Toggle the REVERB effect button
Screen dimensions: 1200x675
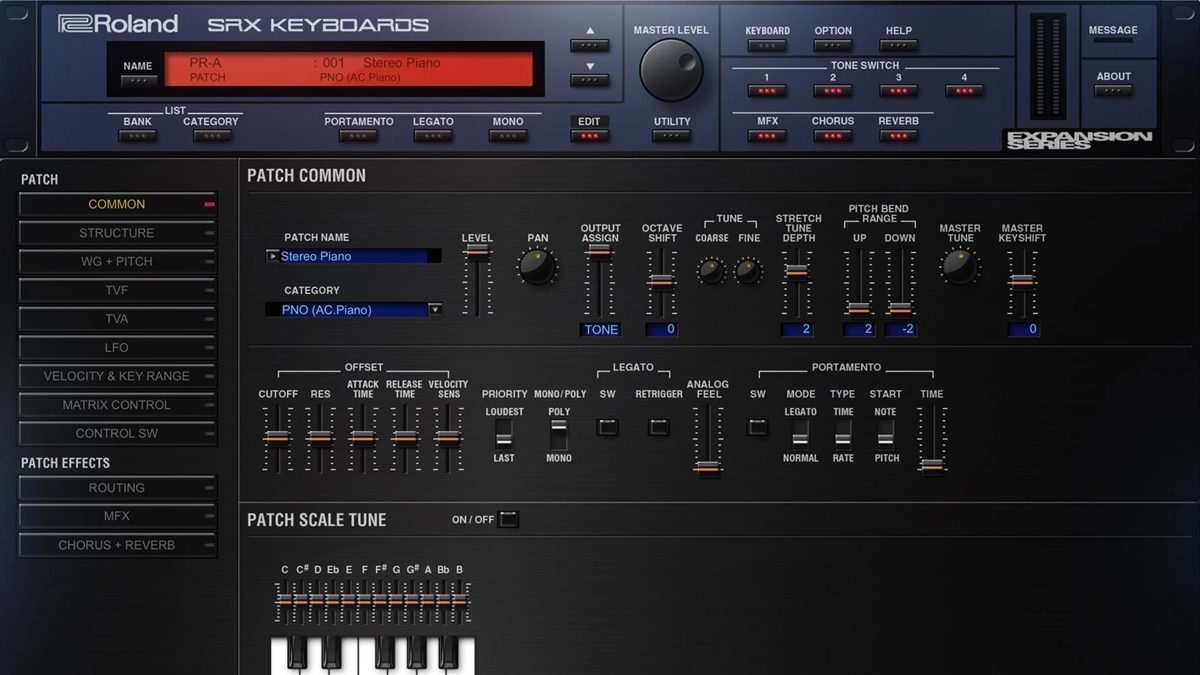tap(898, 136)
